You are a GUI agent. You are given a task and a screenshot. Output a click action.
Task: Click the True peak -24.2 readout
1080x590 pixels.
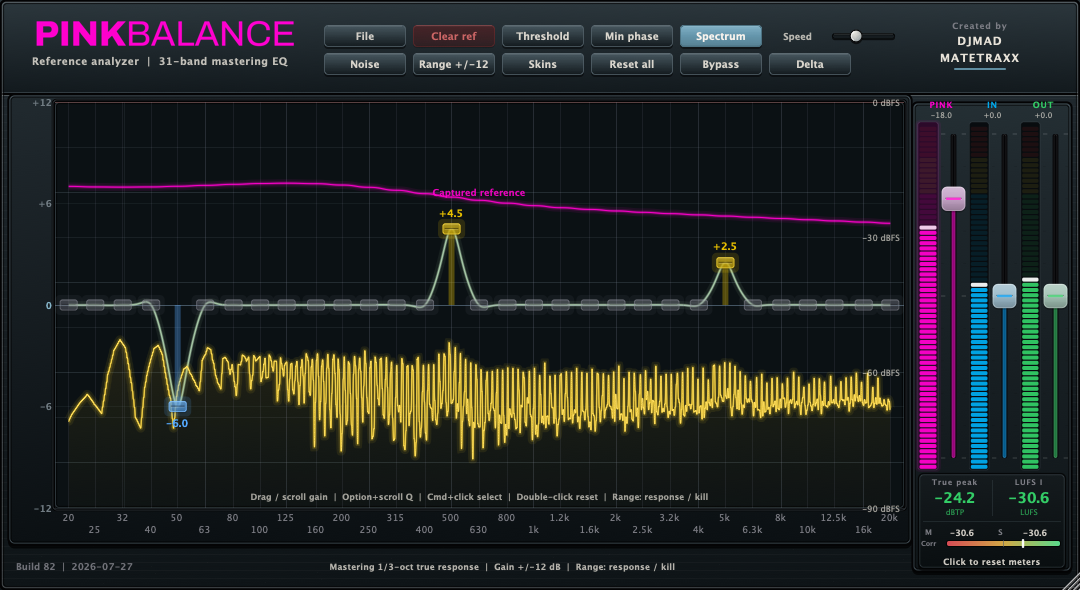954,497
